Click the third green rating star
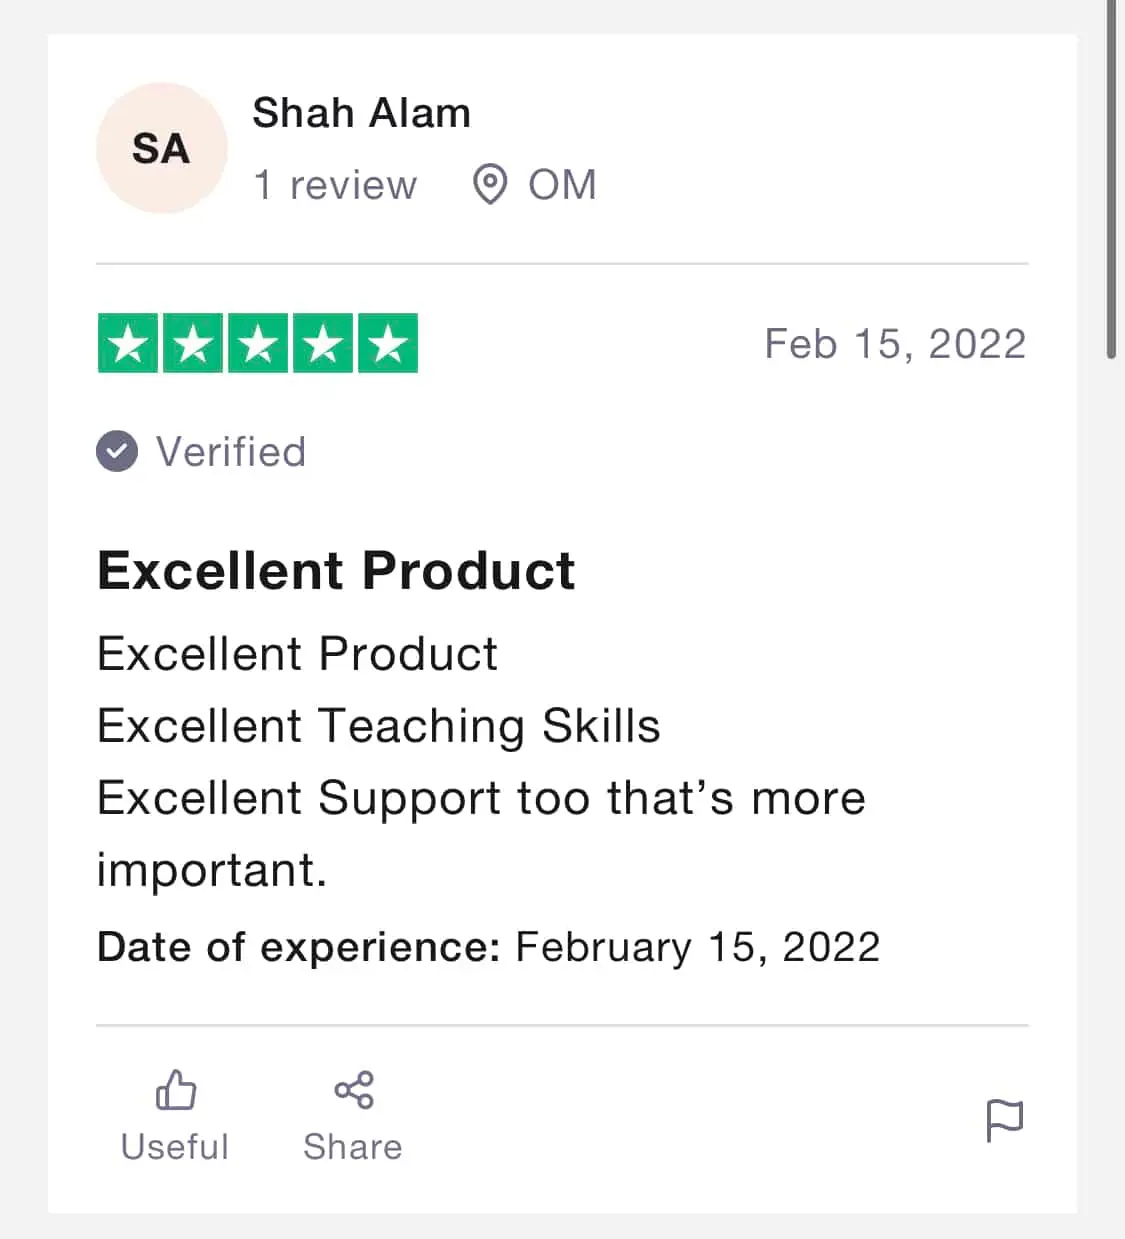Viewport: 1125px width, 1239px height. pos(258,343)
